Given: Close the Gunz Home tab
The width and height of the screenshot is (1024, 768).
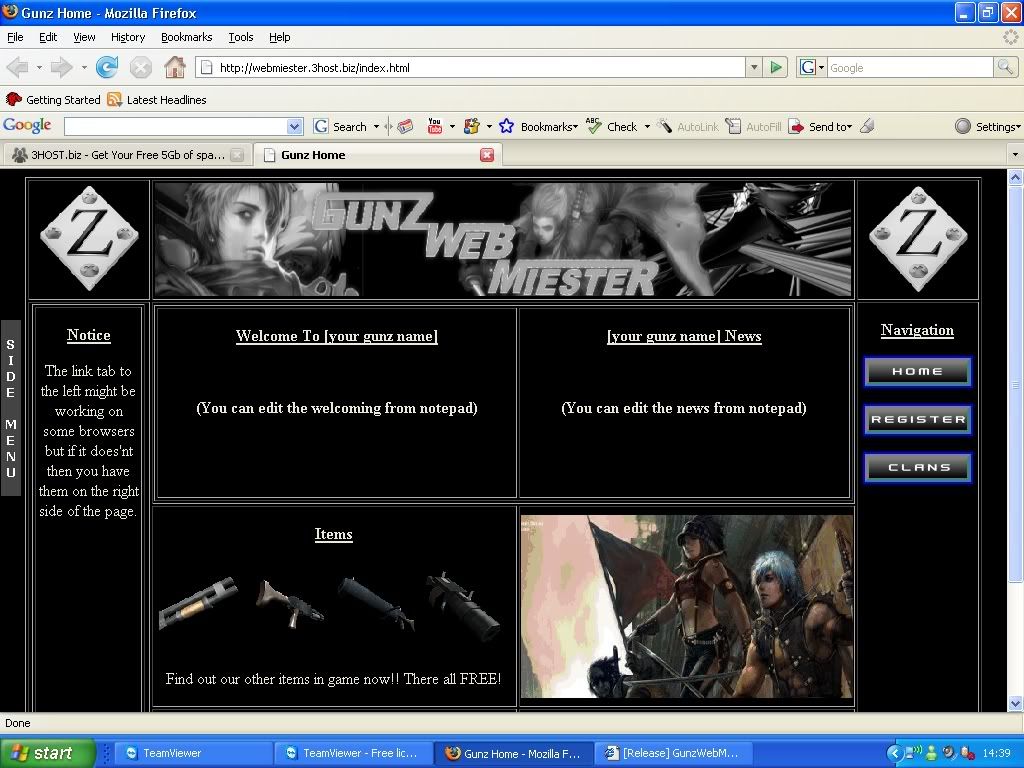Looking at the screenshot, I should pos(487,155).
